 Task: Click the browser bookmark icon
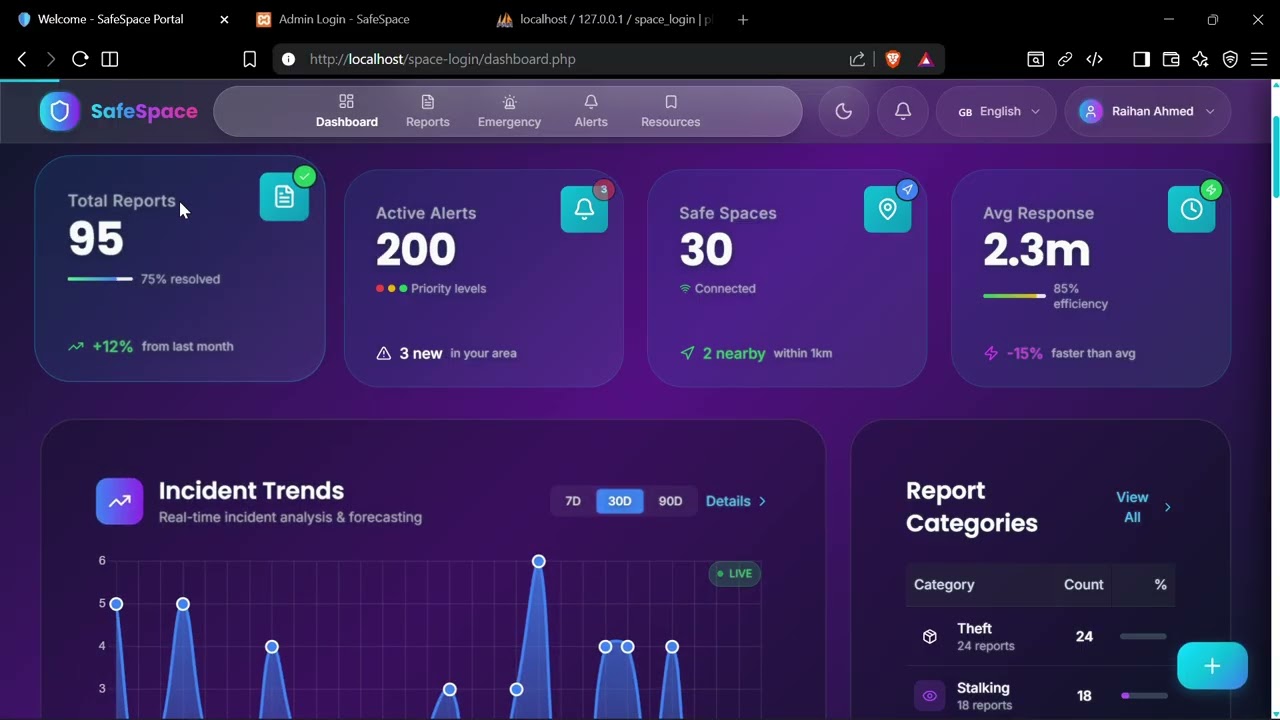click(250, 59)
